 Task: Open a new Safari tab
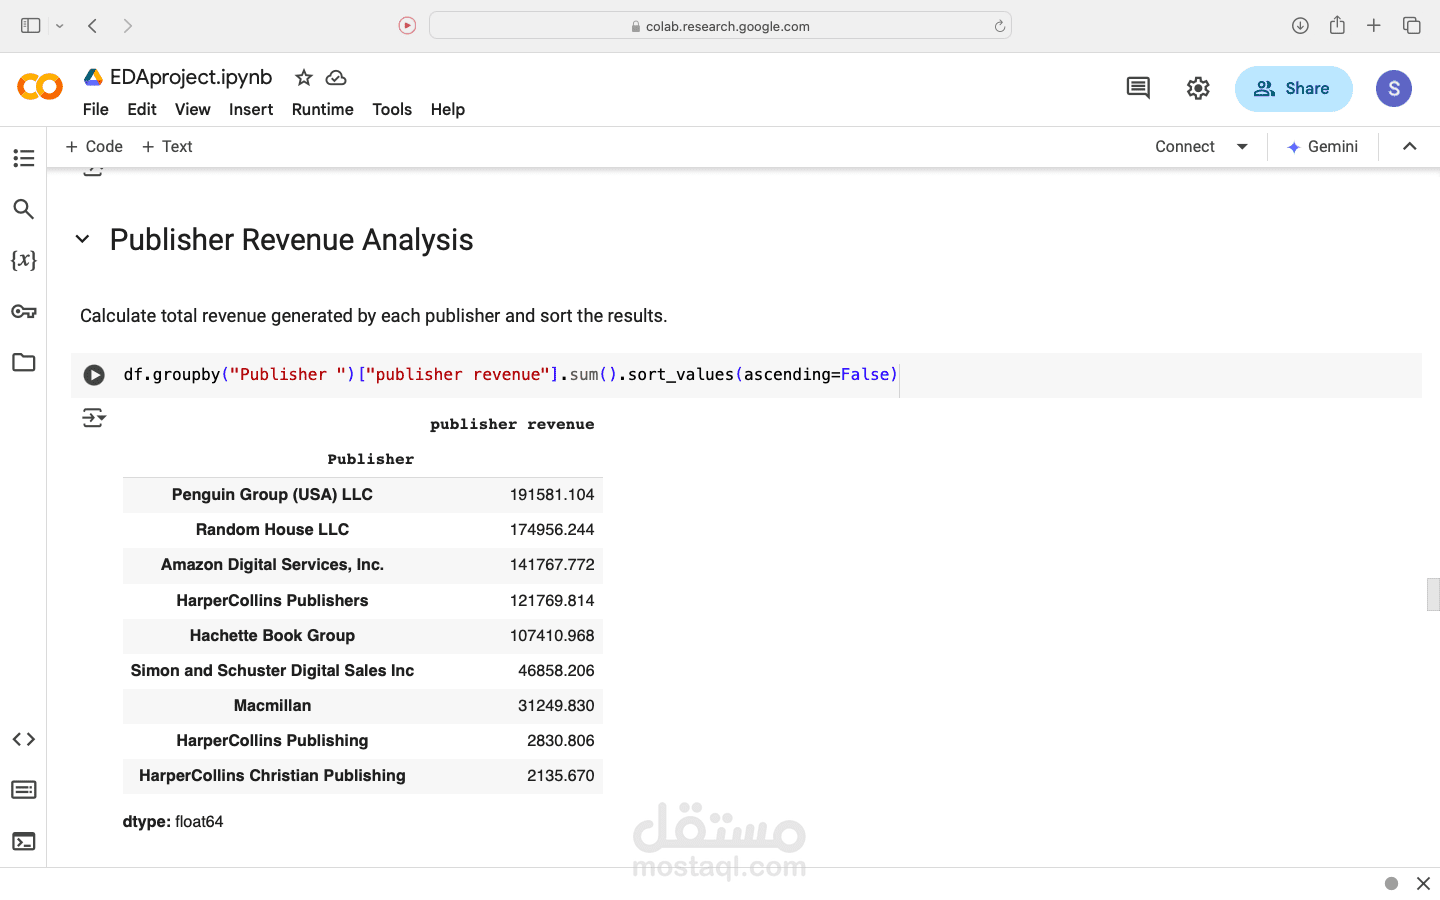[1374, 26]
